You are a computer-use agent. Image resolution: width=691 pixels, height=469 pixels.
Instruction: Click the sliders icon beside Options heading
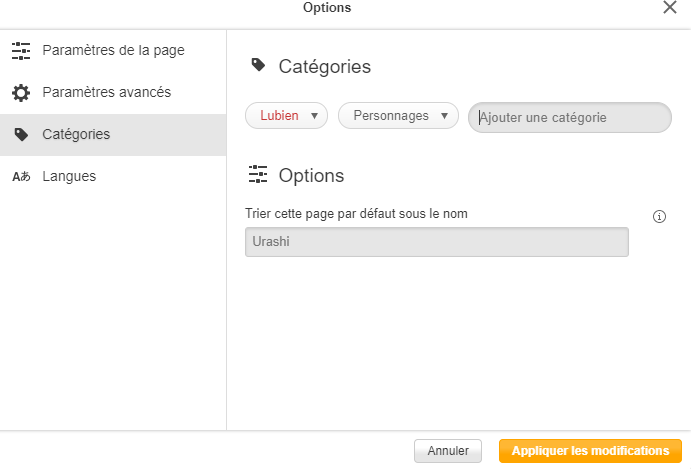(x=258, y=175)
